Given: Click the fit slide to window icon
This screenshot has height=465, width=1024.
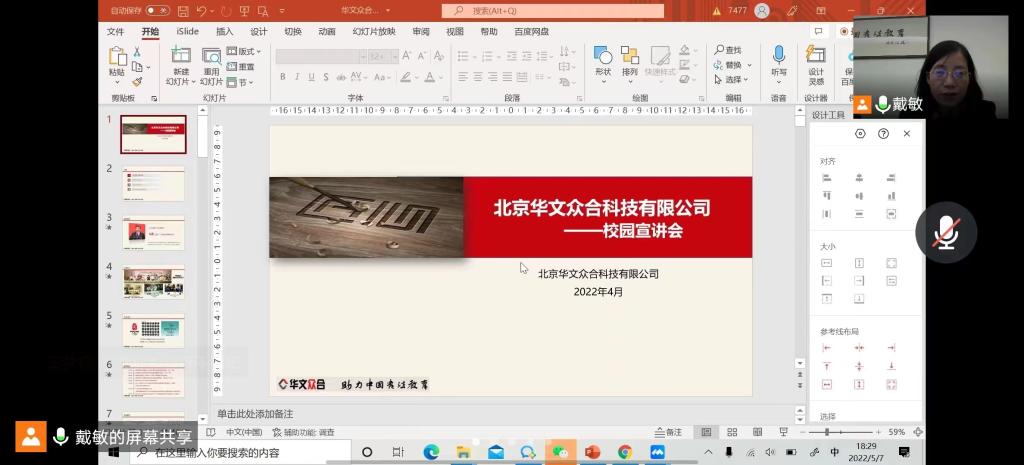Looking at the screenshot, I should coord(918,432).
